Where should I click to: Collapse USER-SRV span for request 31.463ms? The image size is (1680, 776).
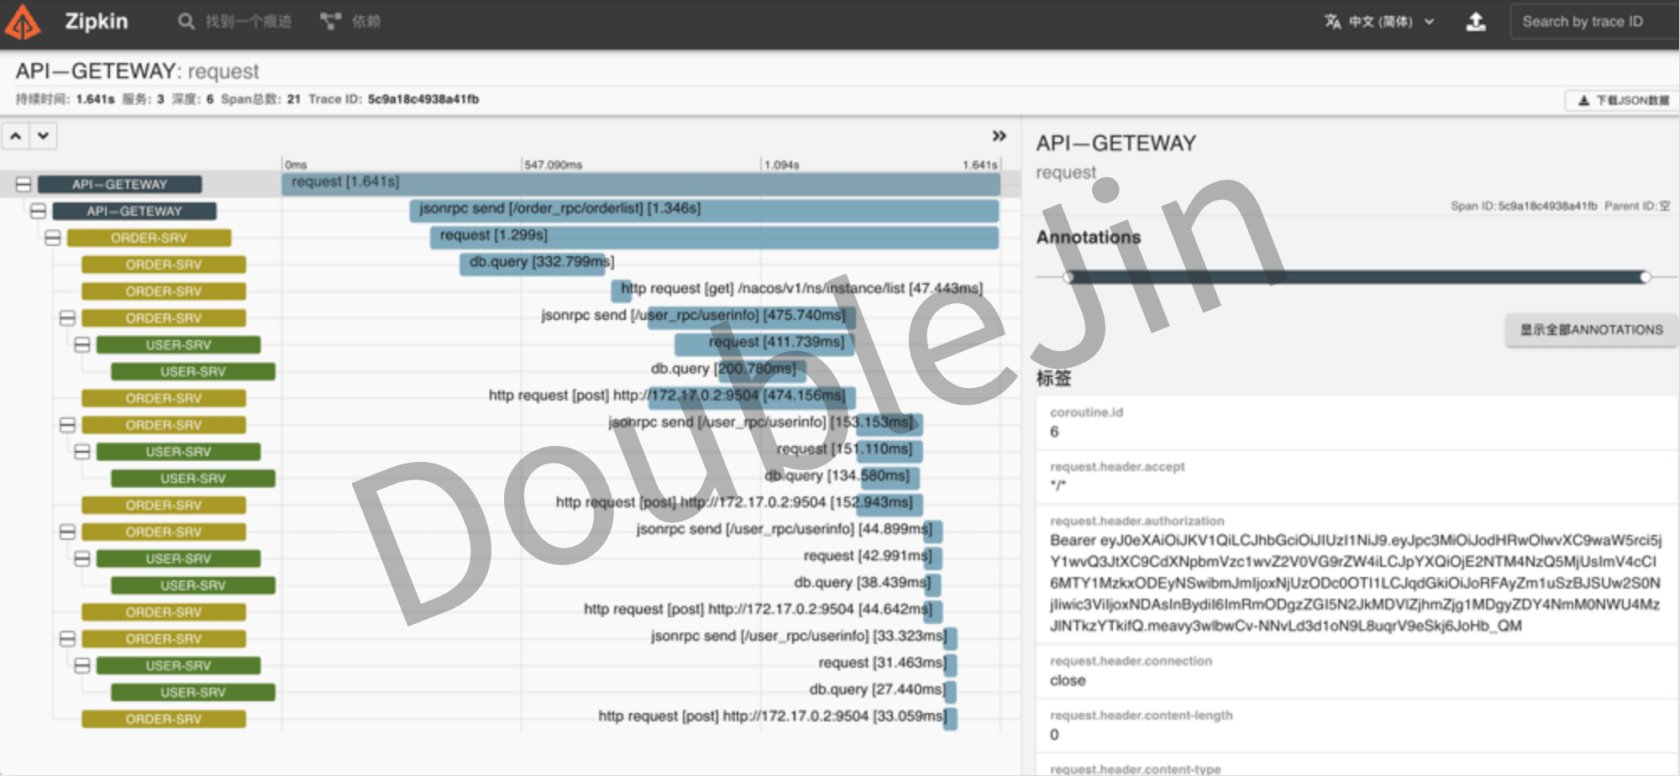82,666
